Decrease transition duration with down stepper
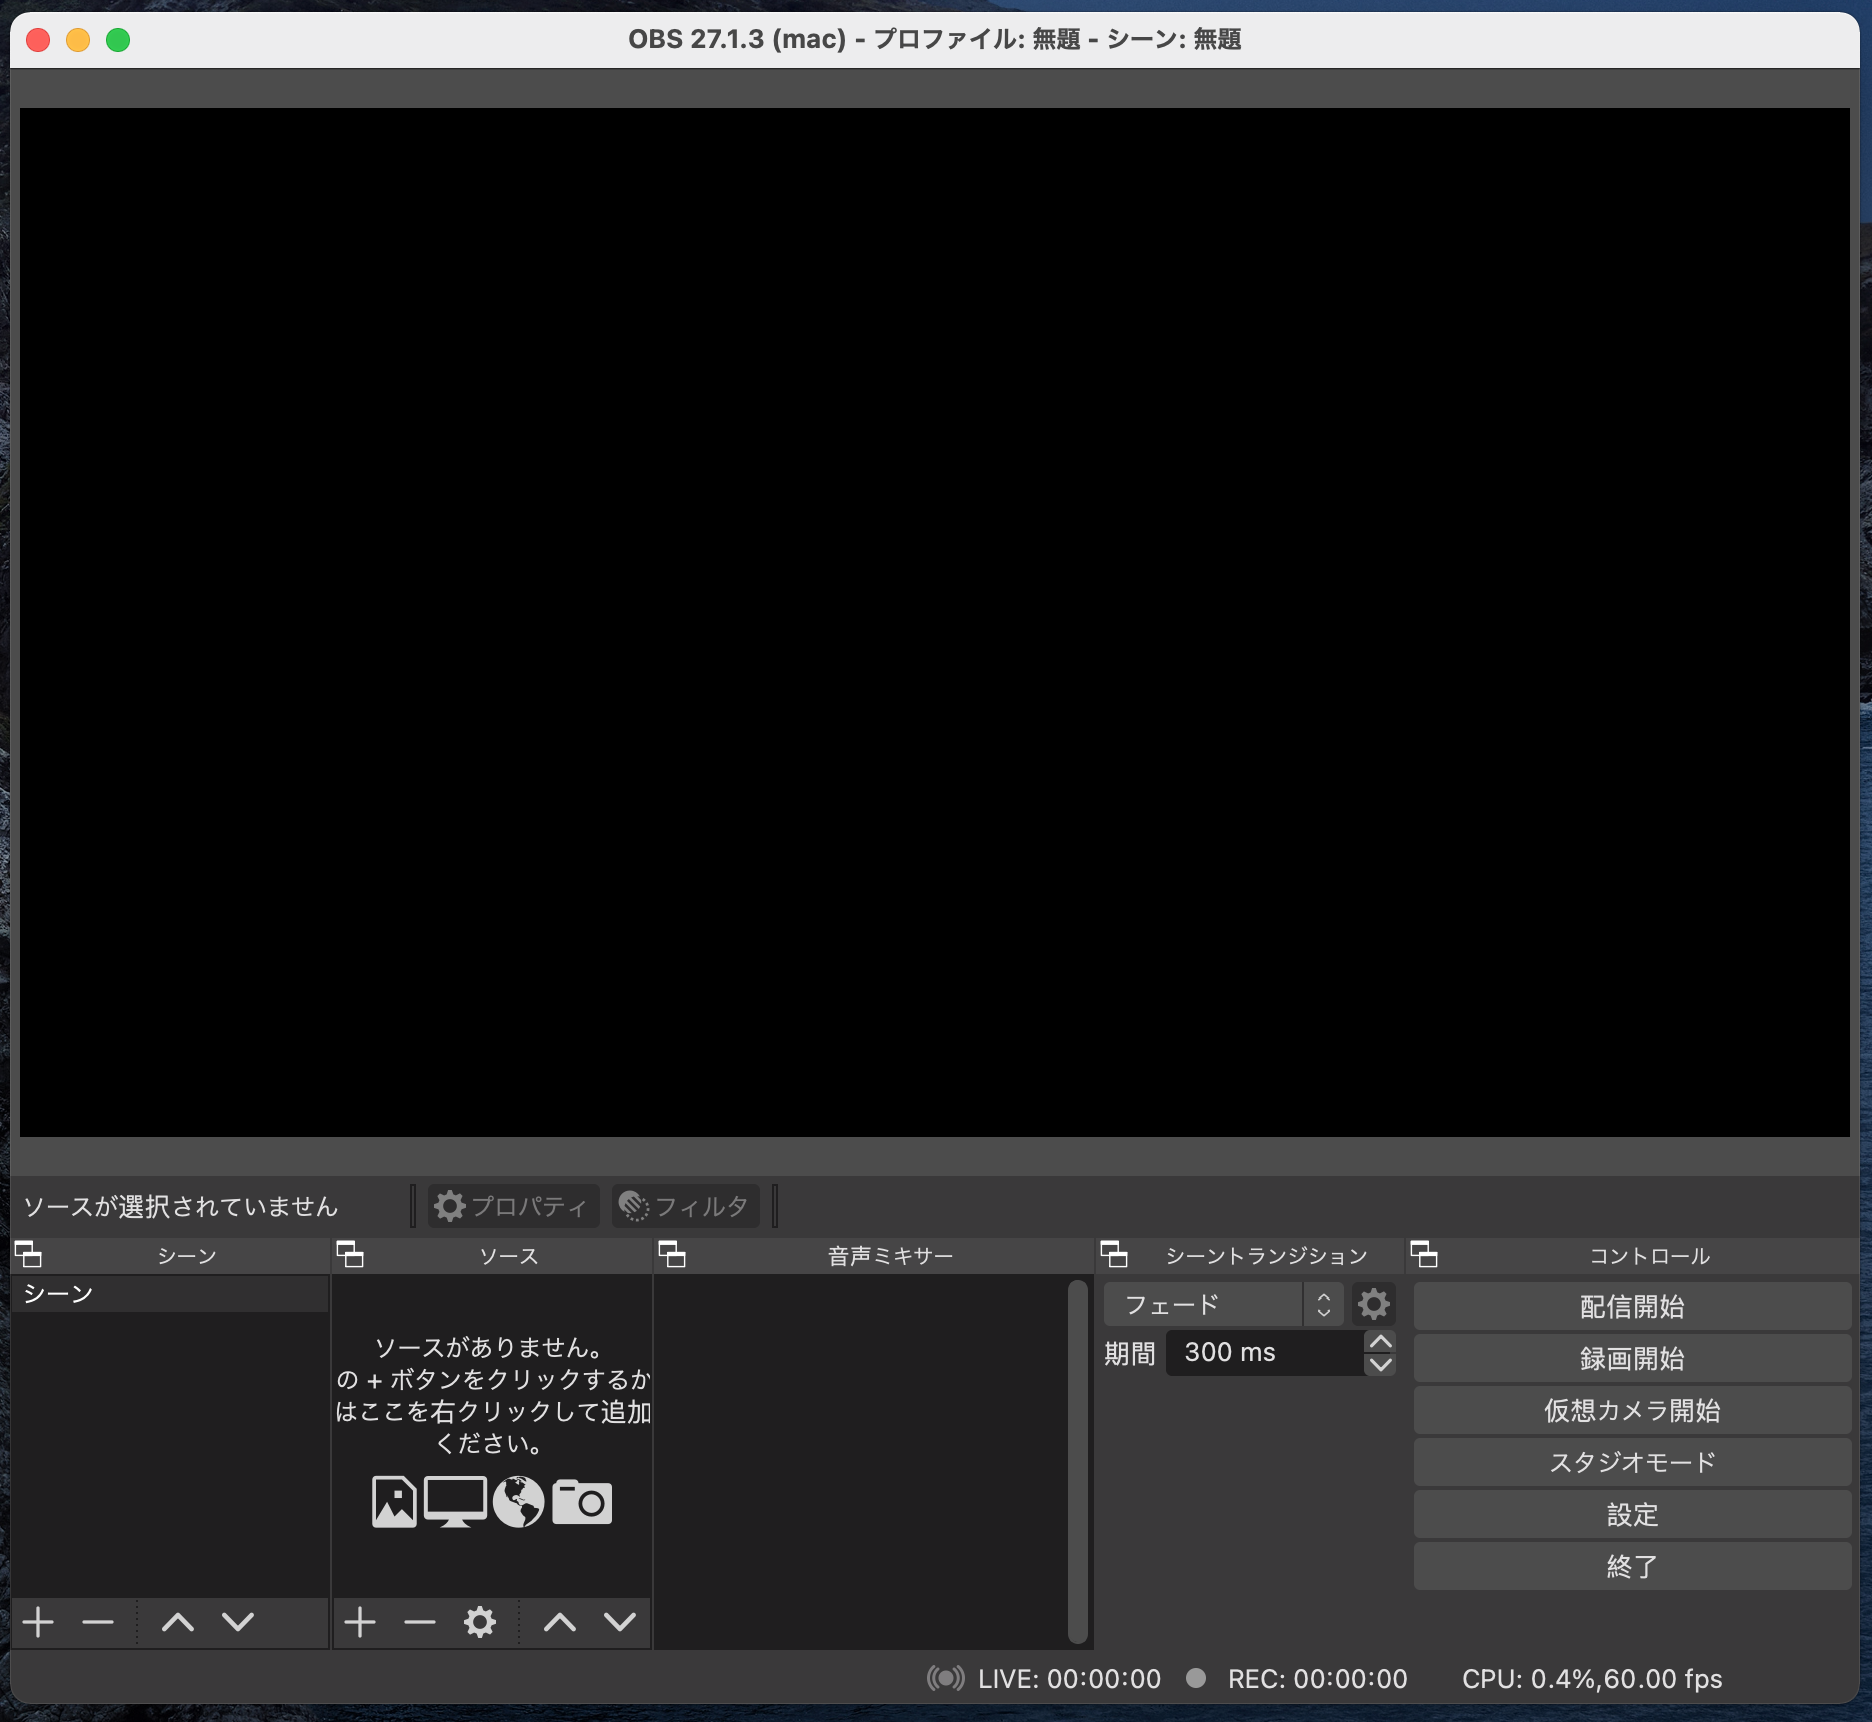 click(x=1380, y=1364)
